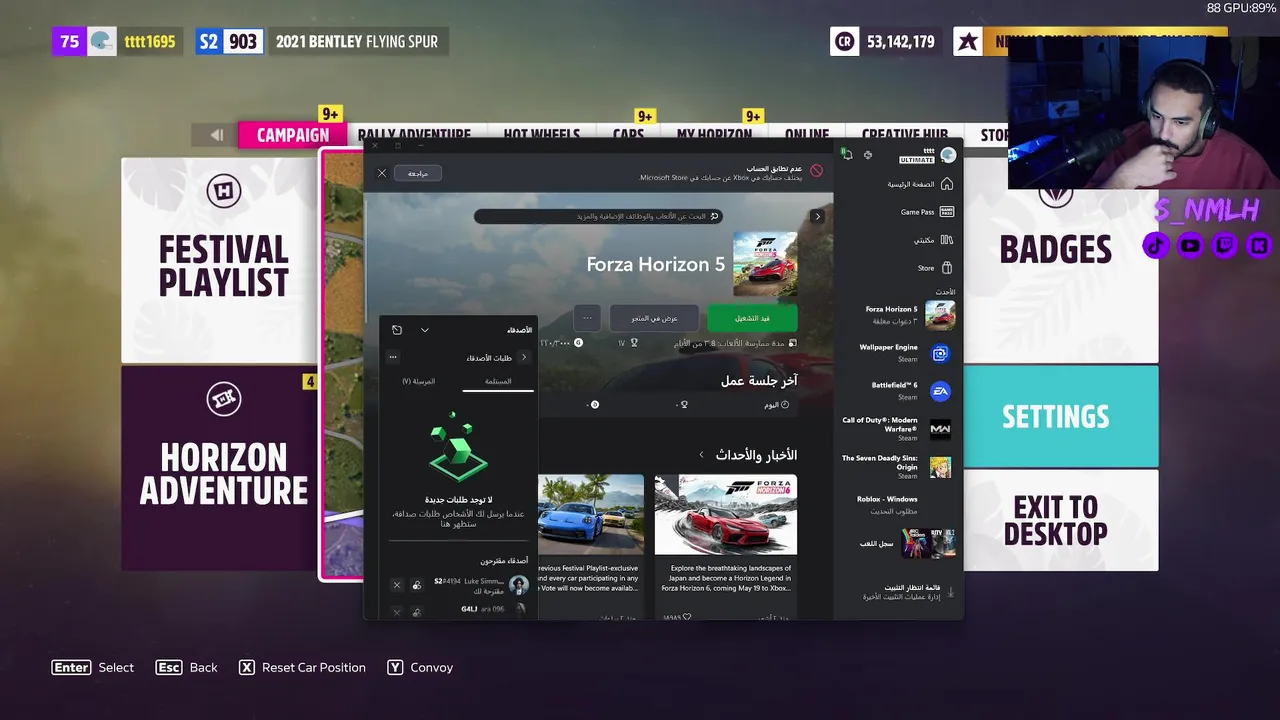Pop out the Friends panel
This screenshot has height=720, width=1280.
397,330
